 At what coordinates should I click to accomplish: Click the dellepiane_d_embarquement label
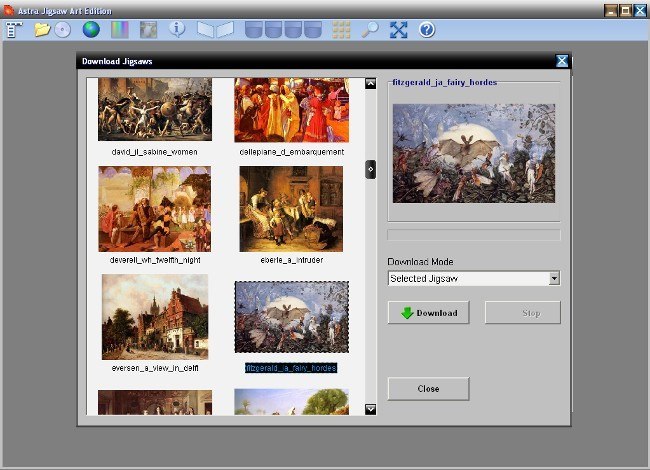(x=291, y=152)
